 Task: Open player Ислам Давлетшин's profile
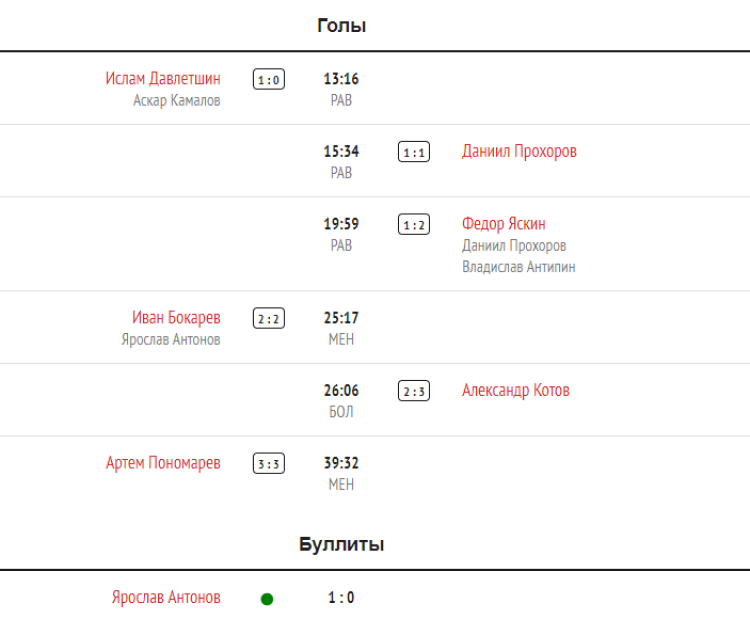(163, 79)
